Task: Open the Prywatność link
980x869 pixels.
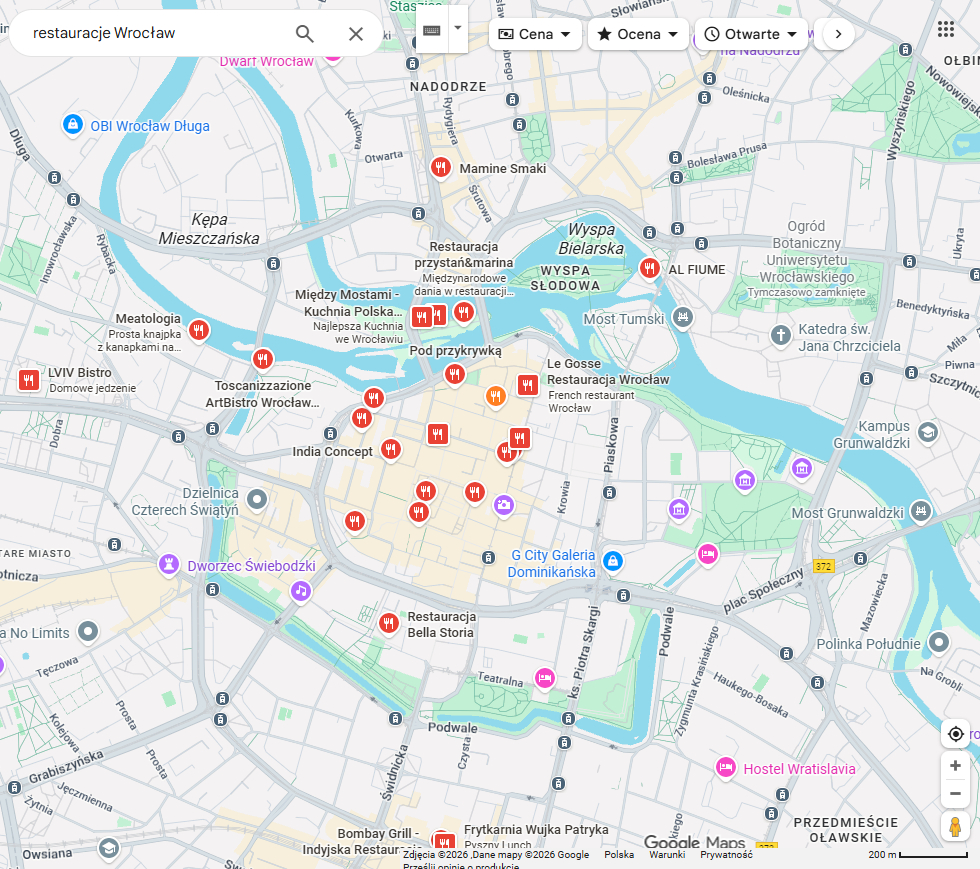Action: point(726,856)
